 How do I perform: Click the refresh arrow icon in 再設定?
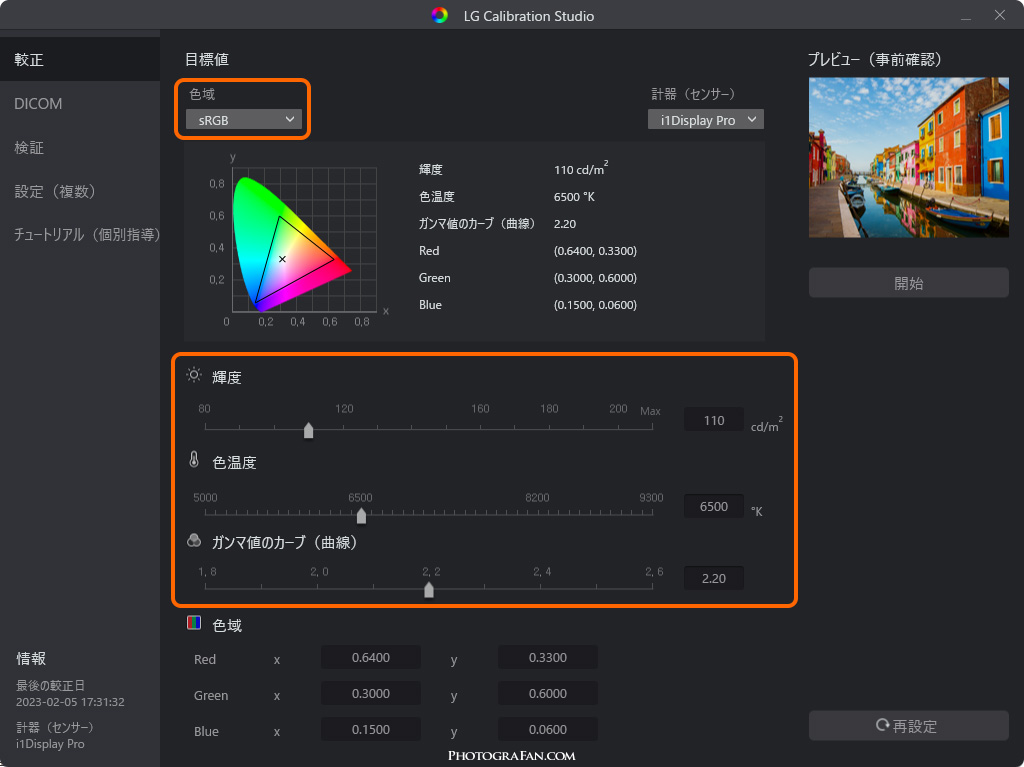coord(882,725)
